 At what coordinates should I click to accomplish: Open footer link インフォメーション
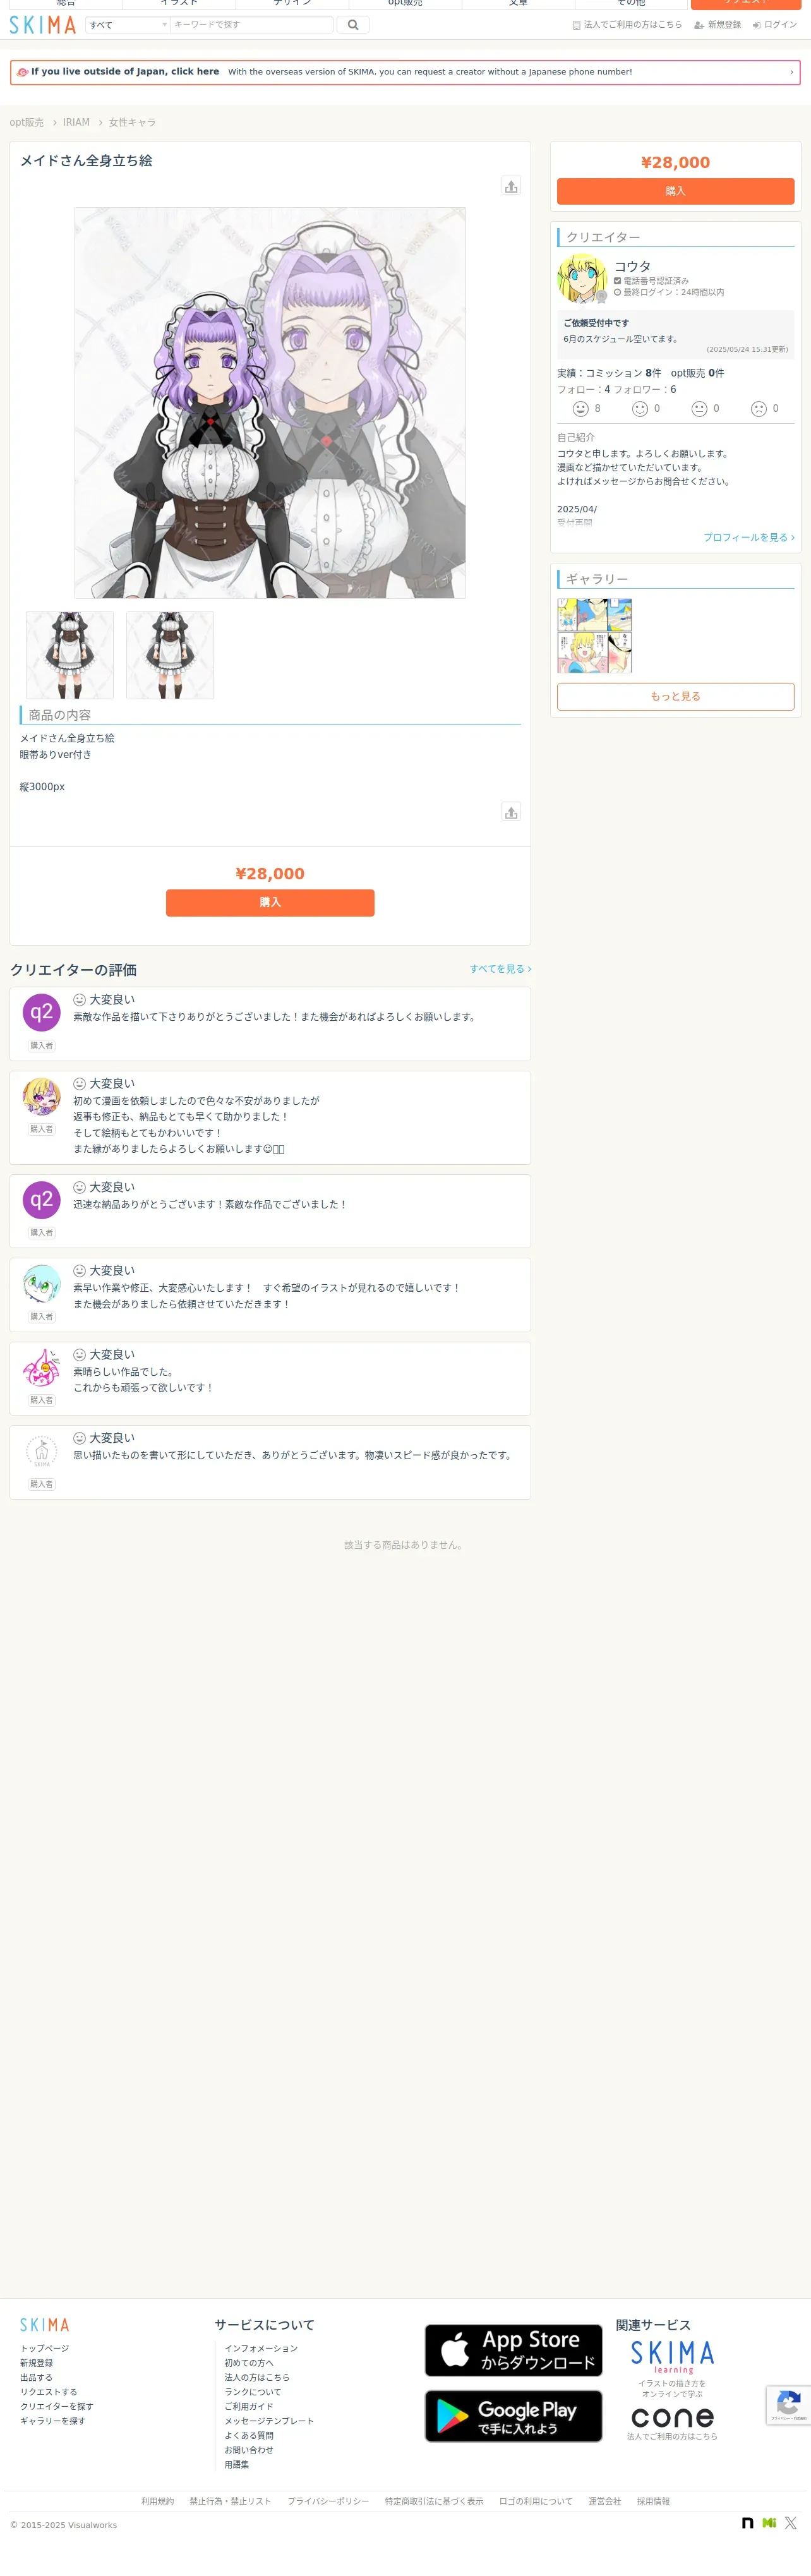pos(261,2348)
